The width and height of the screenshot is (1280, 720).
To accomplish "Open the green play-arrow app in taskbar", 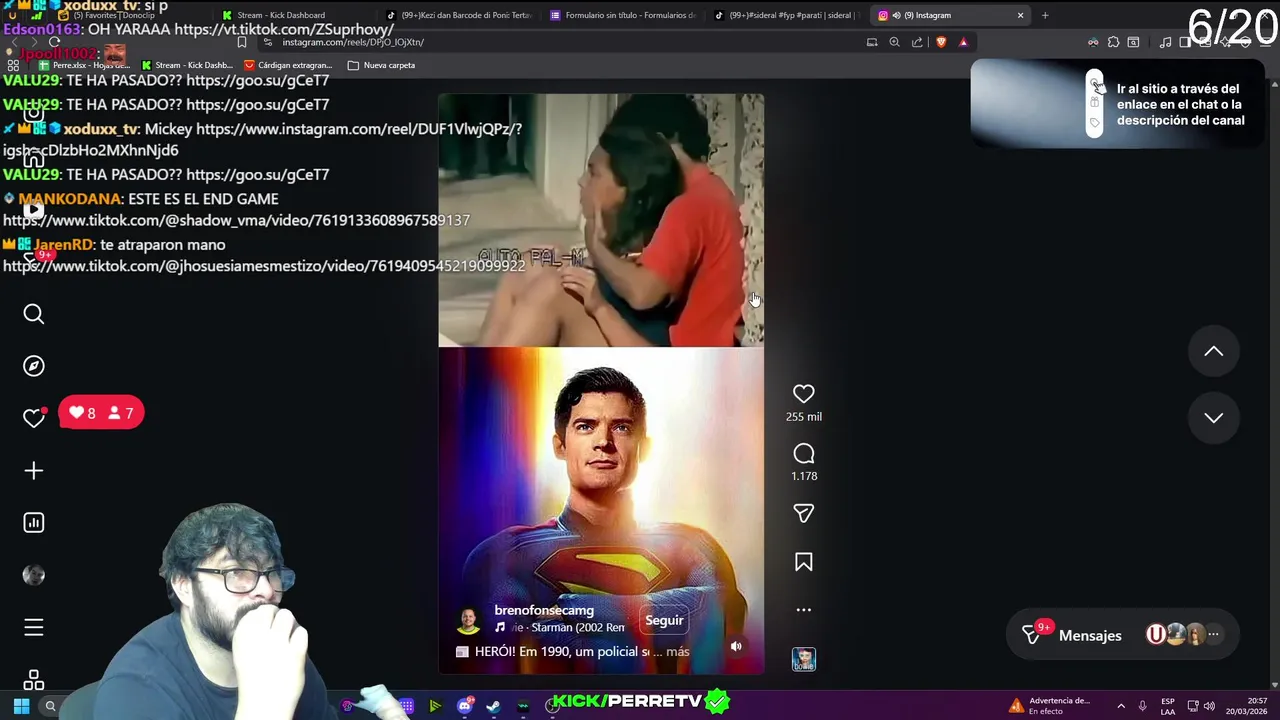I will pyautogui.click(x=435, y=706).
